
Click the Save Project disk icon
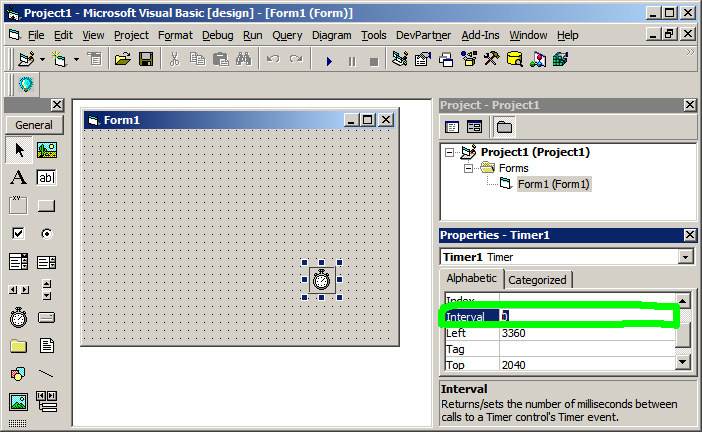pyautogui.click(x=145, y=60)
